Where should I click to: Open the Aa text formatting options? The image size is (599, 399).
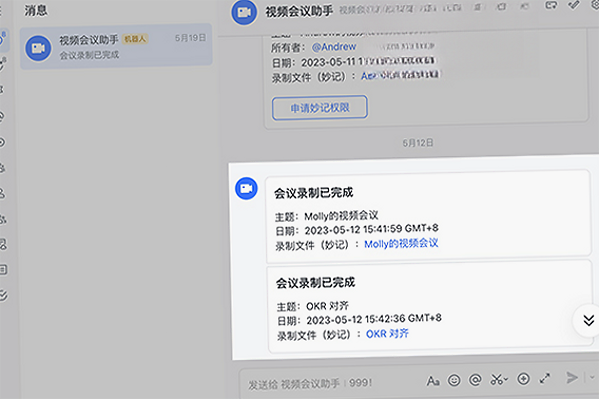(x=433, y=381)
